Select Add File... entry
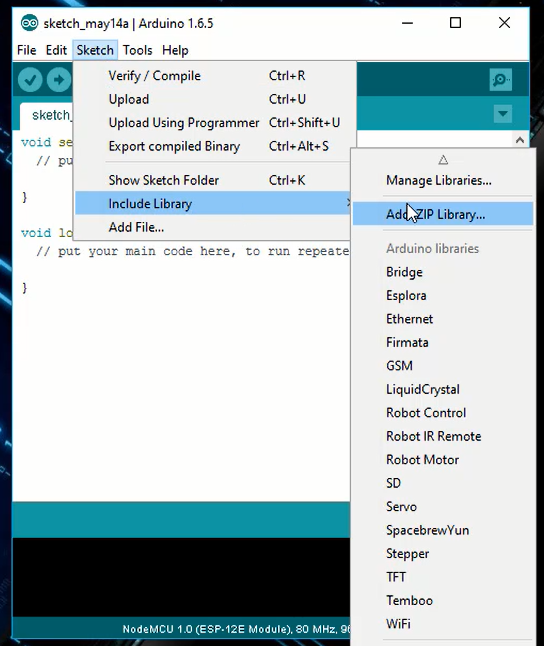544x646 pixels. (213, 227)
